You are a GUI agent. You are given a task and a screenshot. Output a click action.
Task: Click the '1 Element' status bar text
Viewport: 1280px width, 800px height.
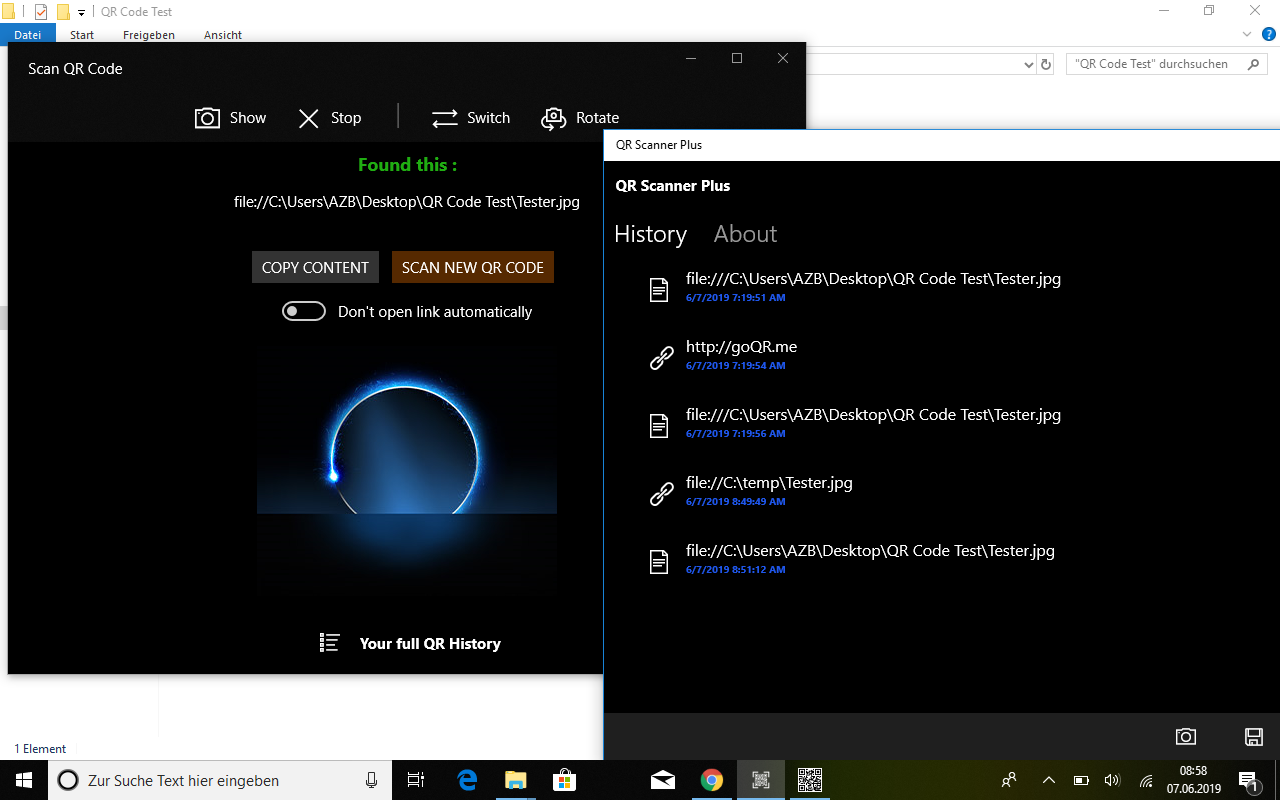tap(40, 749)
